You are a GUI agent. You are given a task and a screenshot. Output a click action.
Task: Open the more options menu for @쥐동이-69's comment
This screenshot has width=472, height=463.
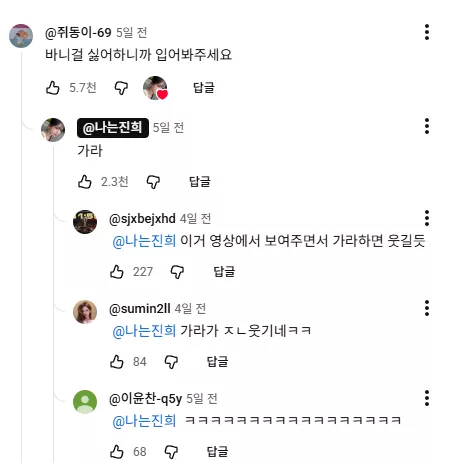tap(427, 32)
